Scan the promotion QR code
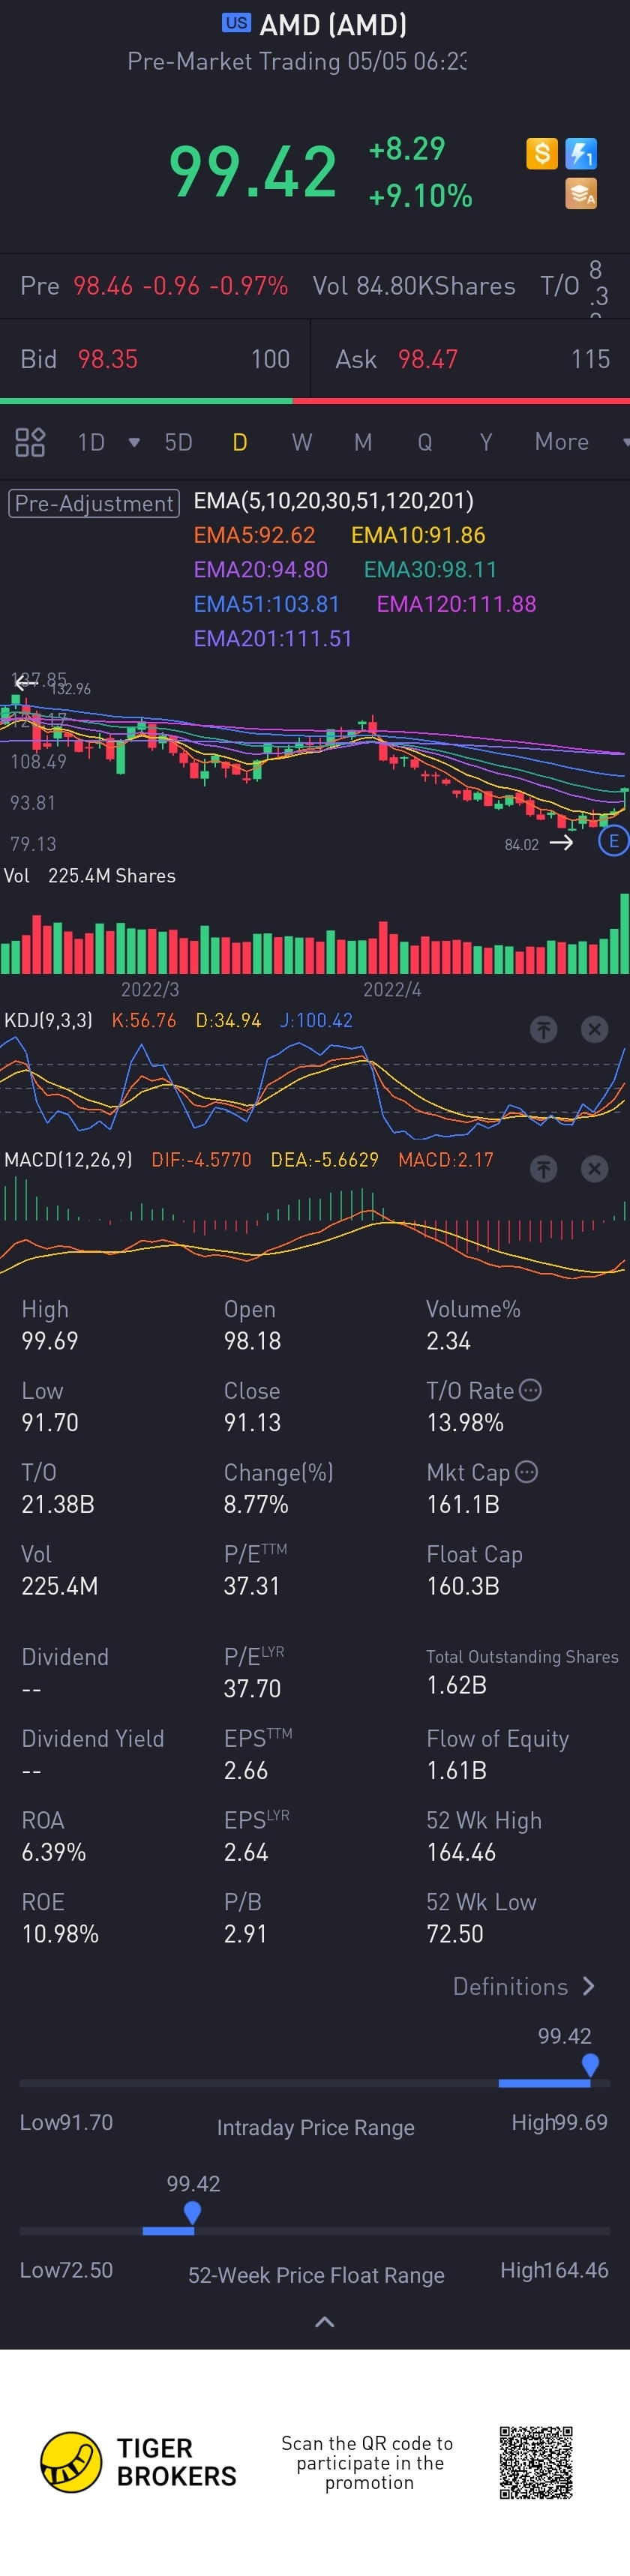The height and width of the screenshot is (2576, 630). tap(536, 2462)
